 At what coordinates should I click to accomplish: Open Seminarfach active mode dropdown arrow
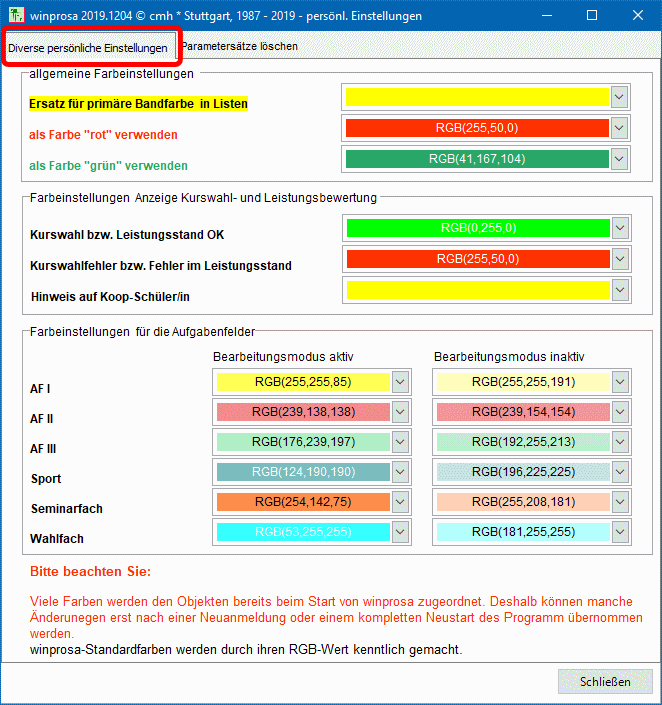click(400, 502)
